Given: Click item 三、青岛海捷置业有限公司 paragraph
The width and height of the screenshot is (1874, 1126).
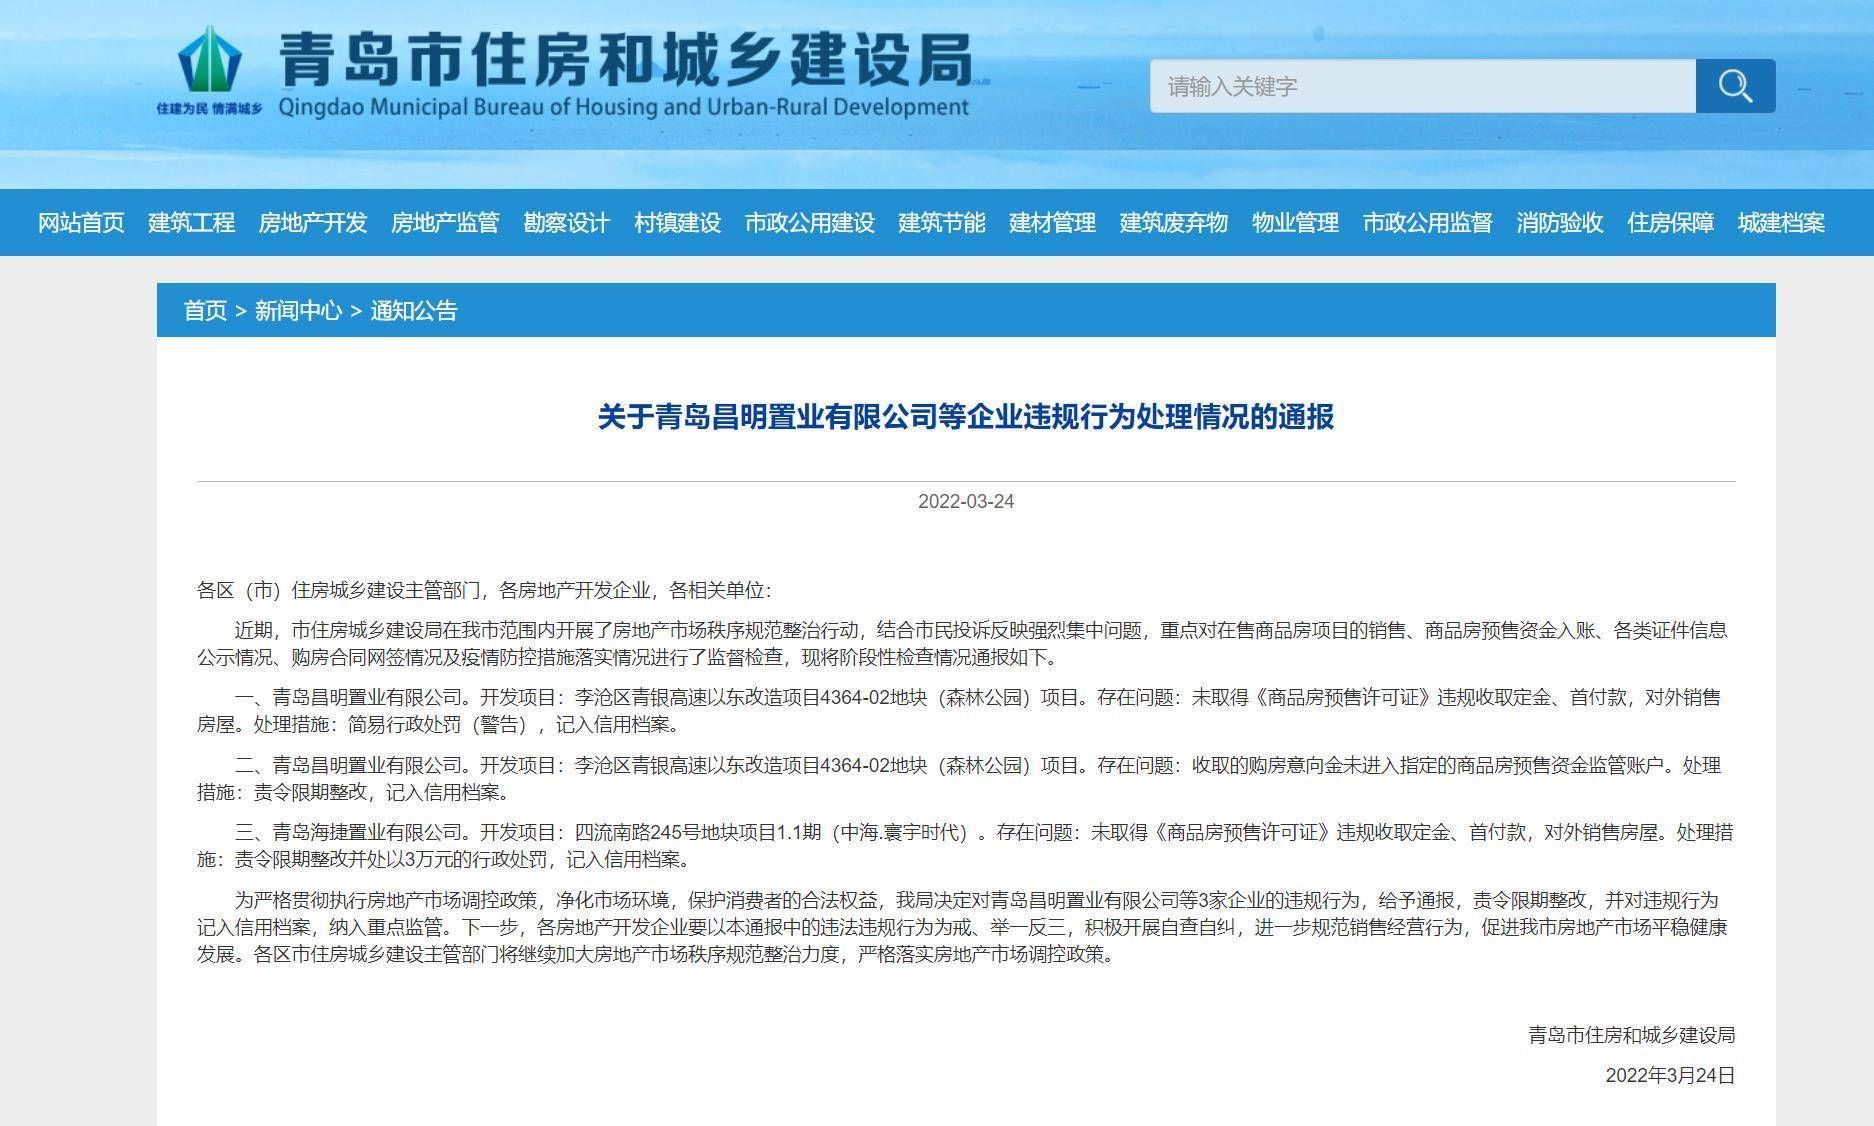Looking at the screenshot, I should click(966, 846).
